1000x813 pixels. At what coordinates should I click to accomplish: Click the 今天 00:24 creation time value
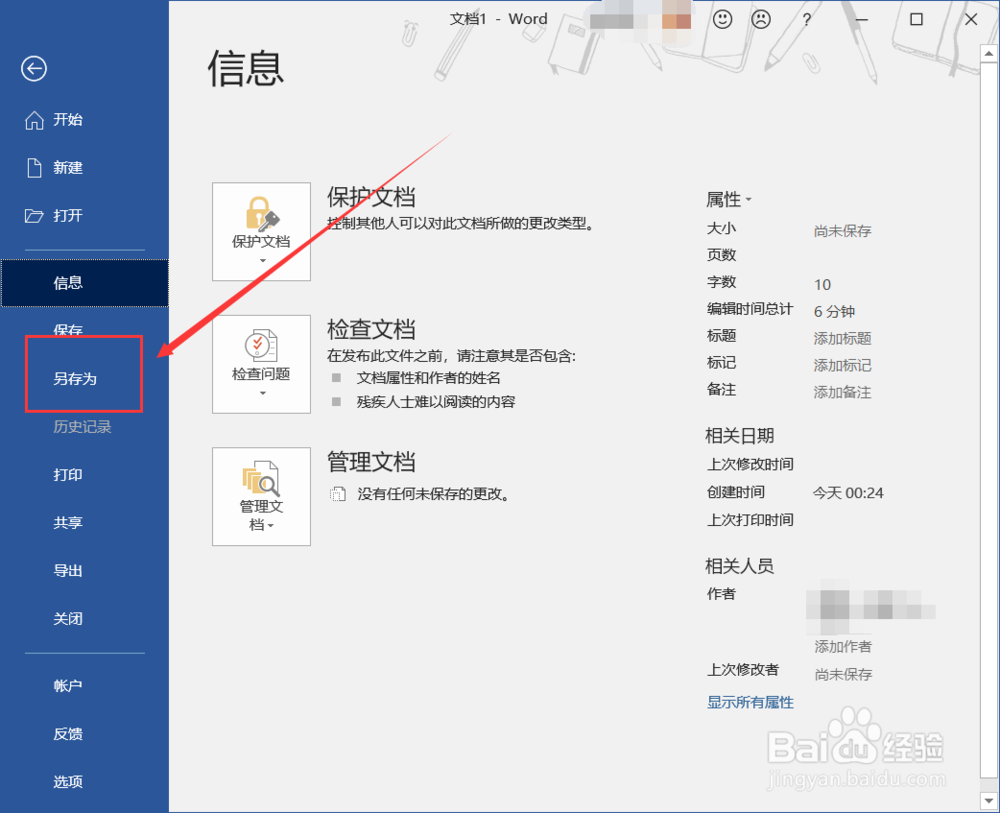click(x=848, y=493)
